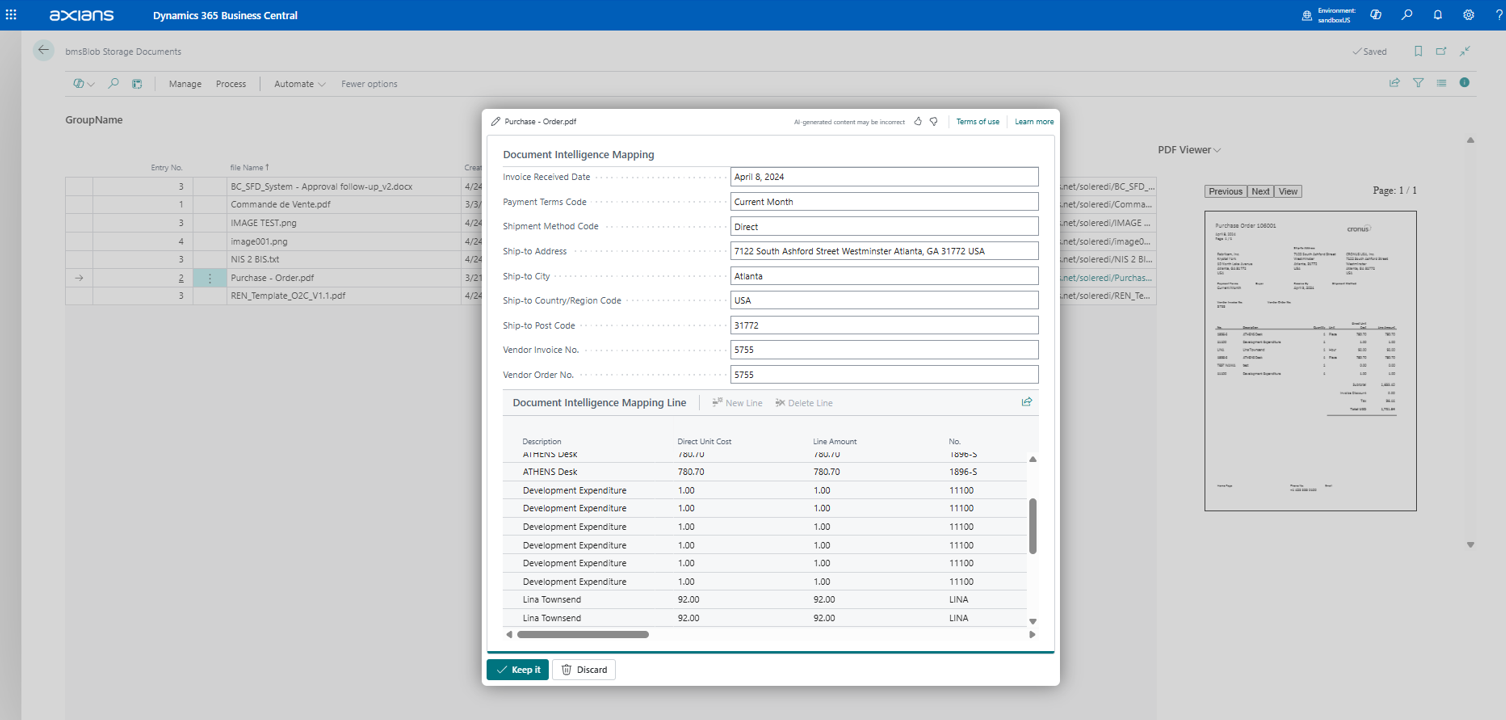Click the thumbs up feedback icon

tap(918, 122)
